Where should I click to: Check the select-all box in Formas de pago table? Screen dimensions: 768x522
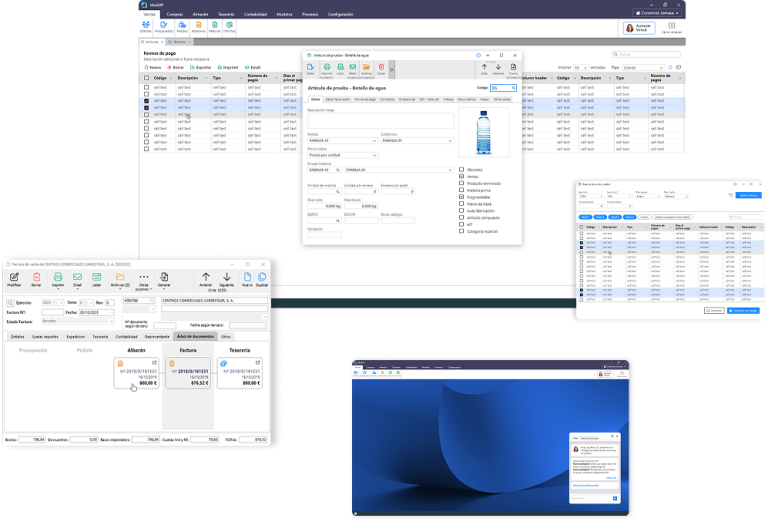click(x=146, y=78)
